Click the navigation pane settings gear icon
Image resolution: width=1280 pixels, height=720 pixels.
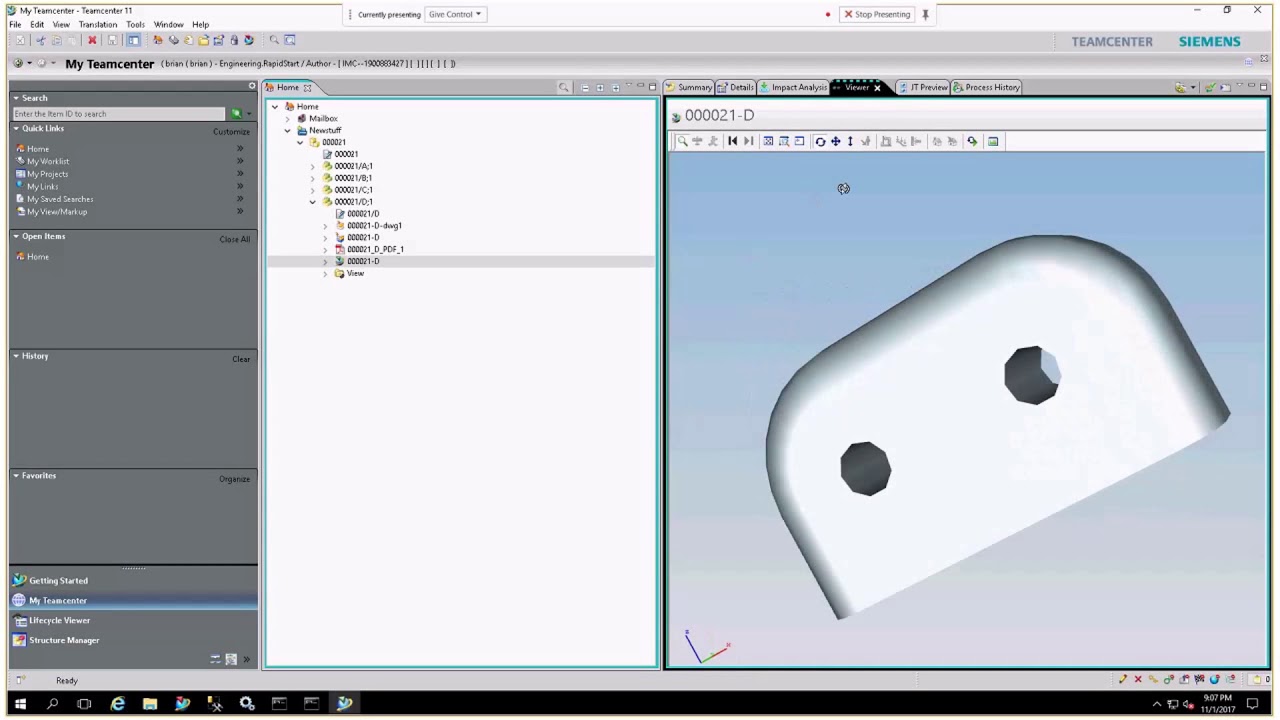pyautogui.click(x=252, y=86)
